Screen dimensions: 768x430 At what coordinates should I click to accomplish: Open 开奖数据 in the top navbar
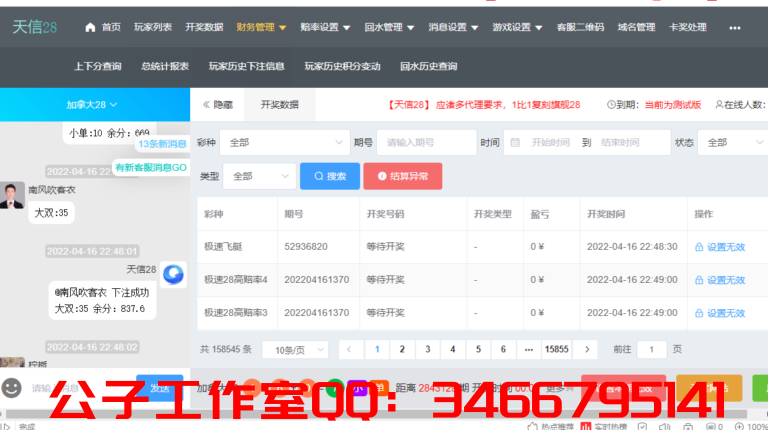(204, 27)
